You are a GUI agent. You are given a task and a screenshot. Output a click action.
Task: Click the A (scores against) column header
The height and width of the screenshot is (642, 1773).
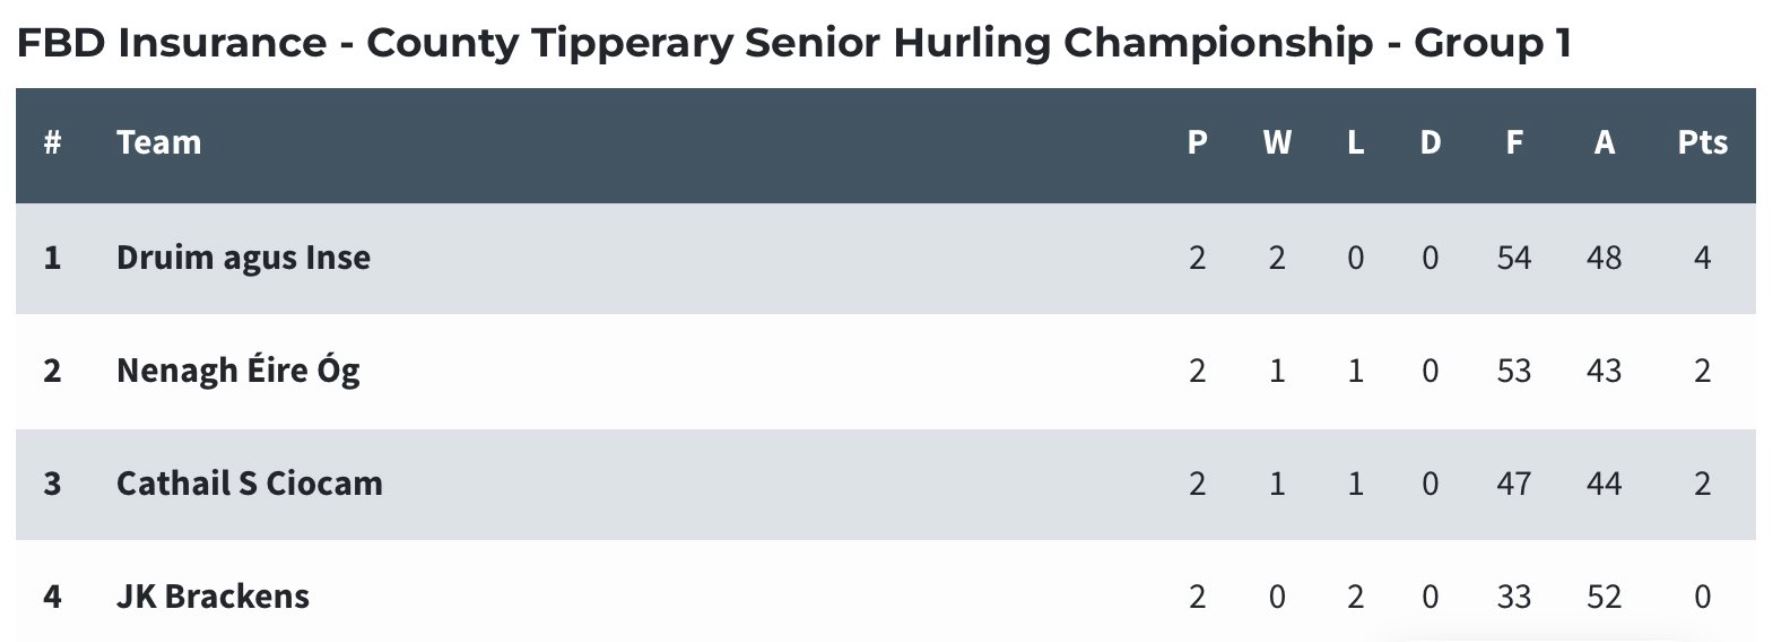pos(1604,142)
